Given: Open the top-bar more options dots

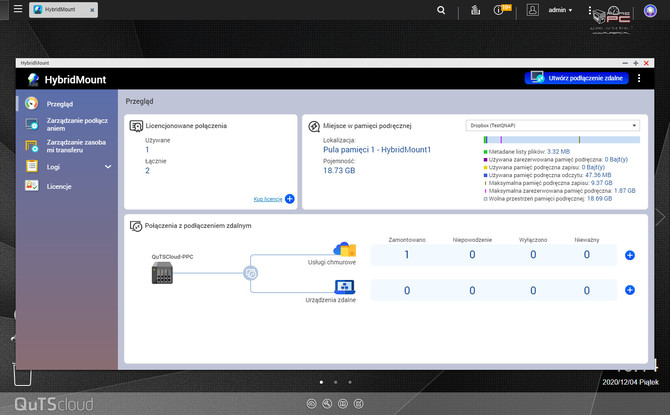Looking at the screenshot, I should click(590, 10).
